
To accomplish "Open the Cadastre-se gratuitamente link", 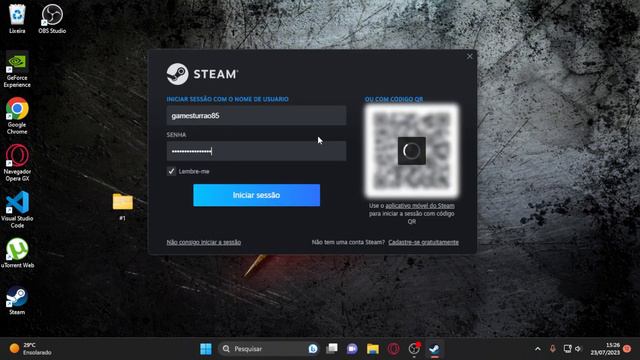I will point(423,242).
